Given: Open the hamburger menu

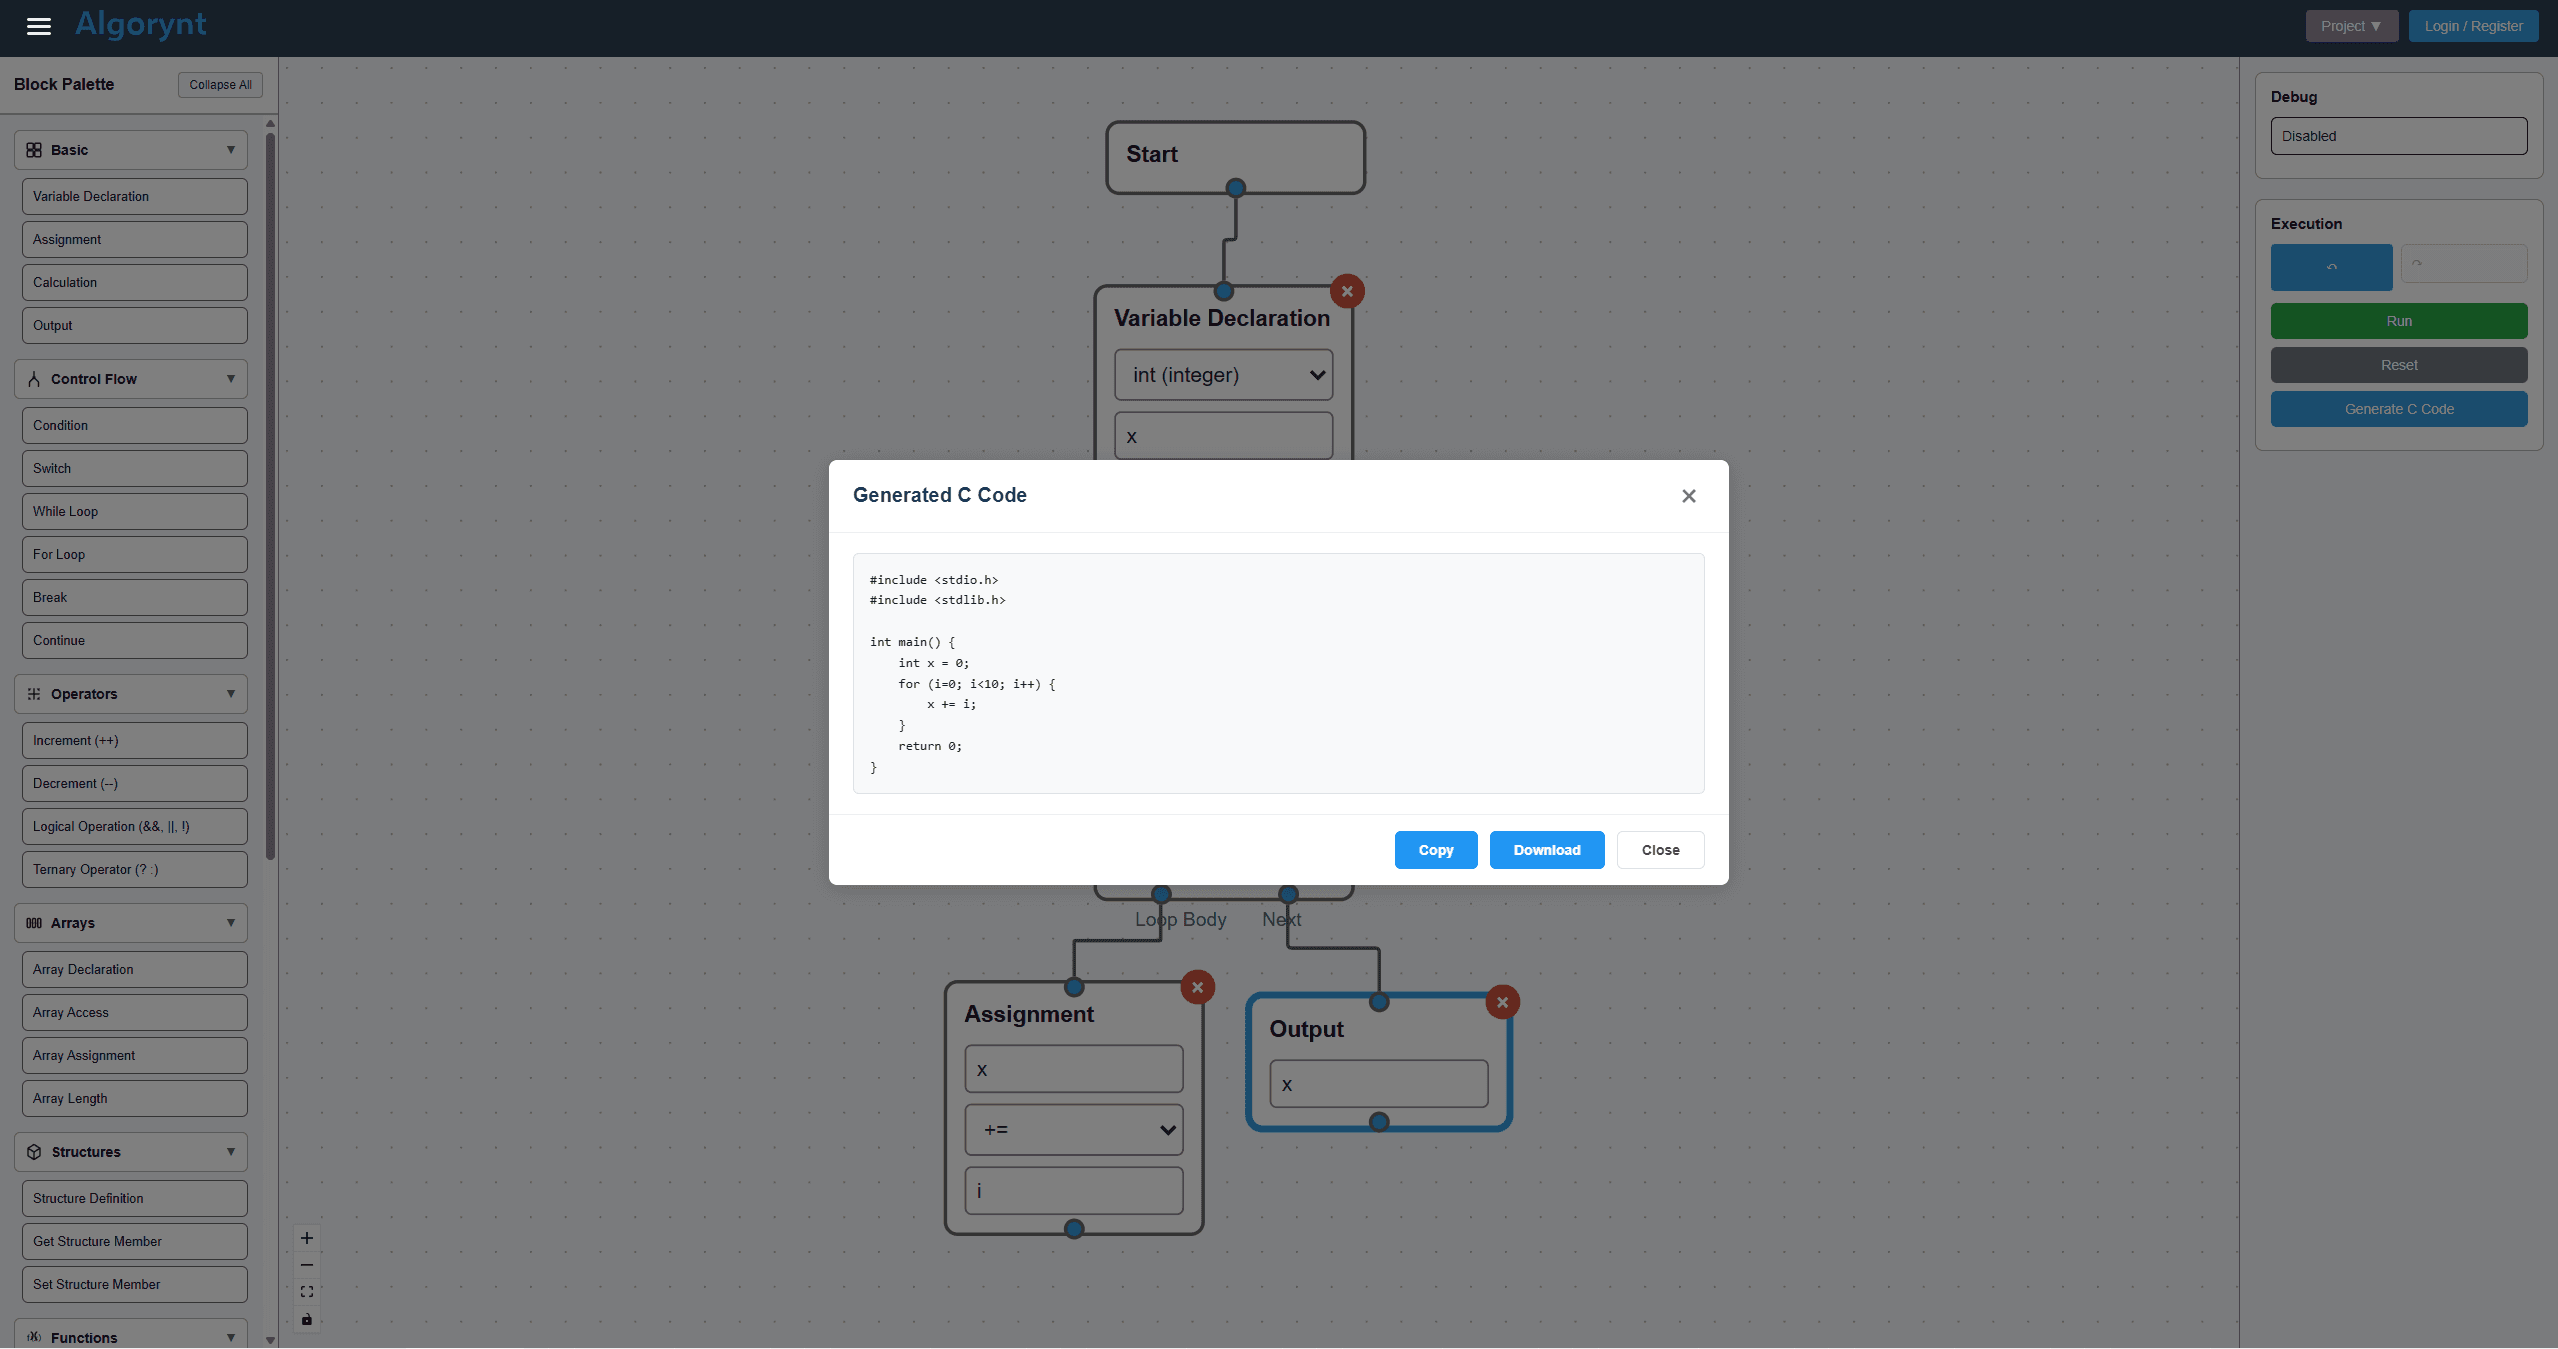Looking at the screenshot, I should point(38,26).
